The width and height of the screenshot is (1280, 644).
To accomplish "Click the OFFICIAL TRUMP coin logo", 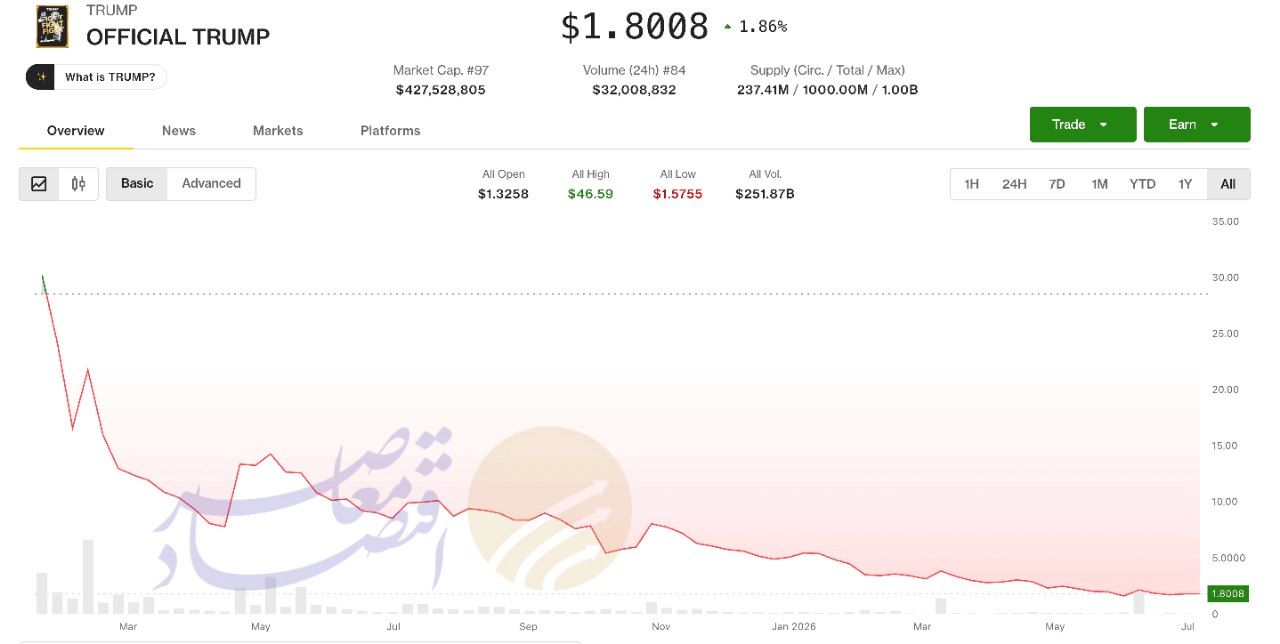I will pyautogui.click(x=52, y=27).
